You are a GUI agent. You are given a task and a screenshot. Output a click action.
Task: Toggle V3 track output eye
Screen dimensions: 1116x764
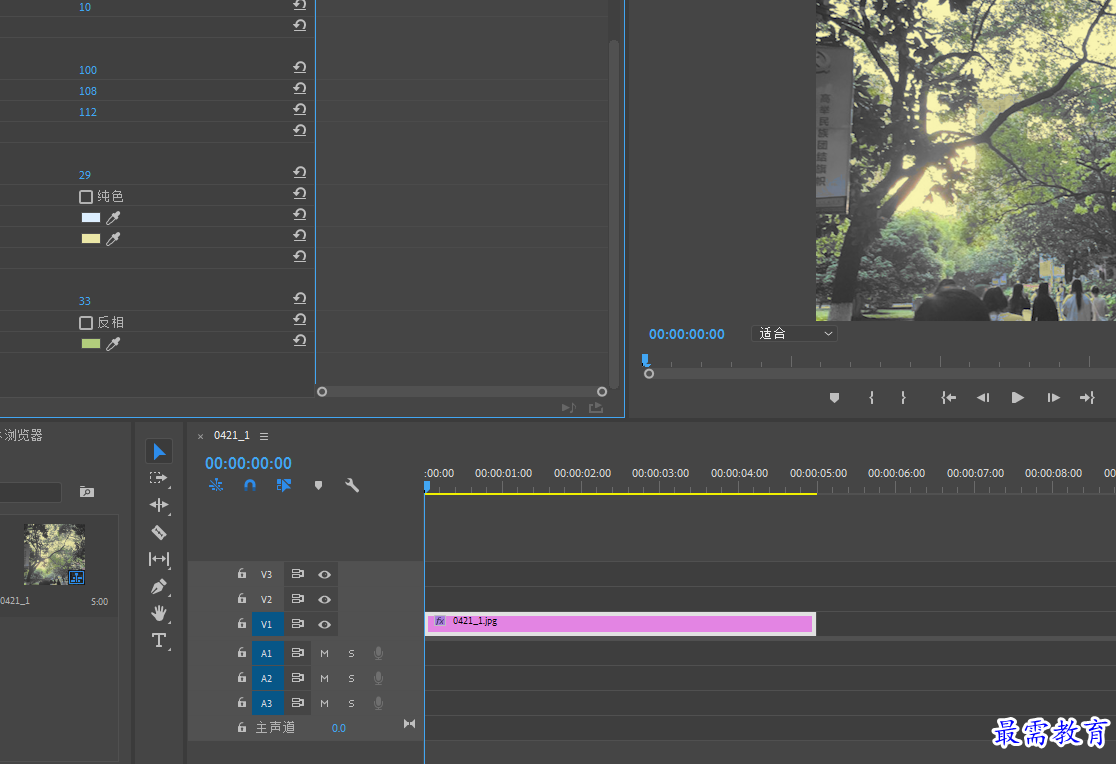pyautogui.click(x=325, y=575)
